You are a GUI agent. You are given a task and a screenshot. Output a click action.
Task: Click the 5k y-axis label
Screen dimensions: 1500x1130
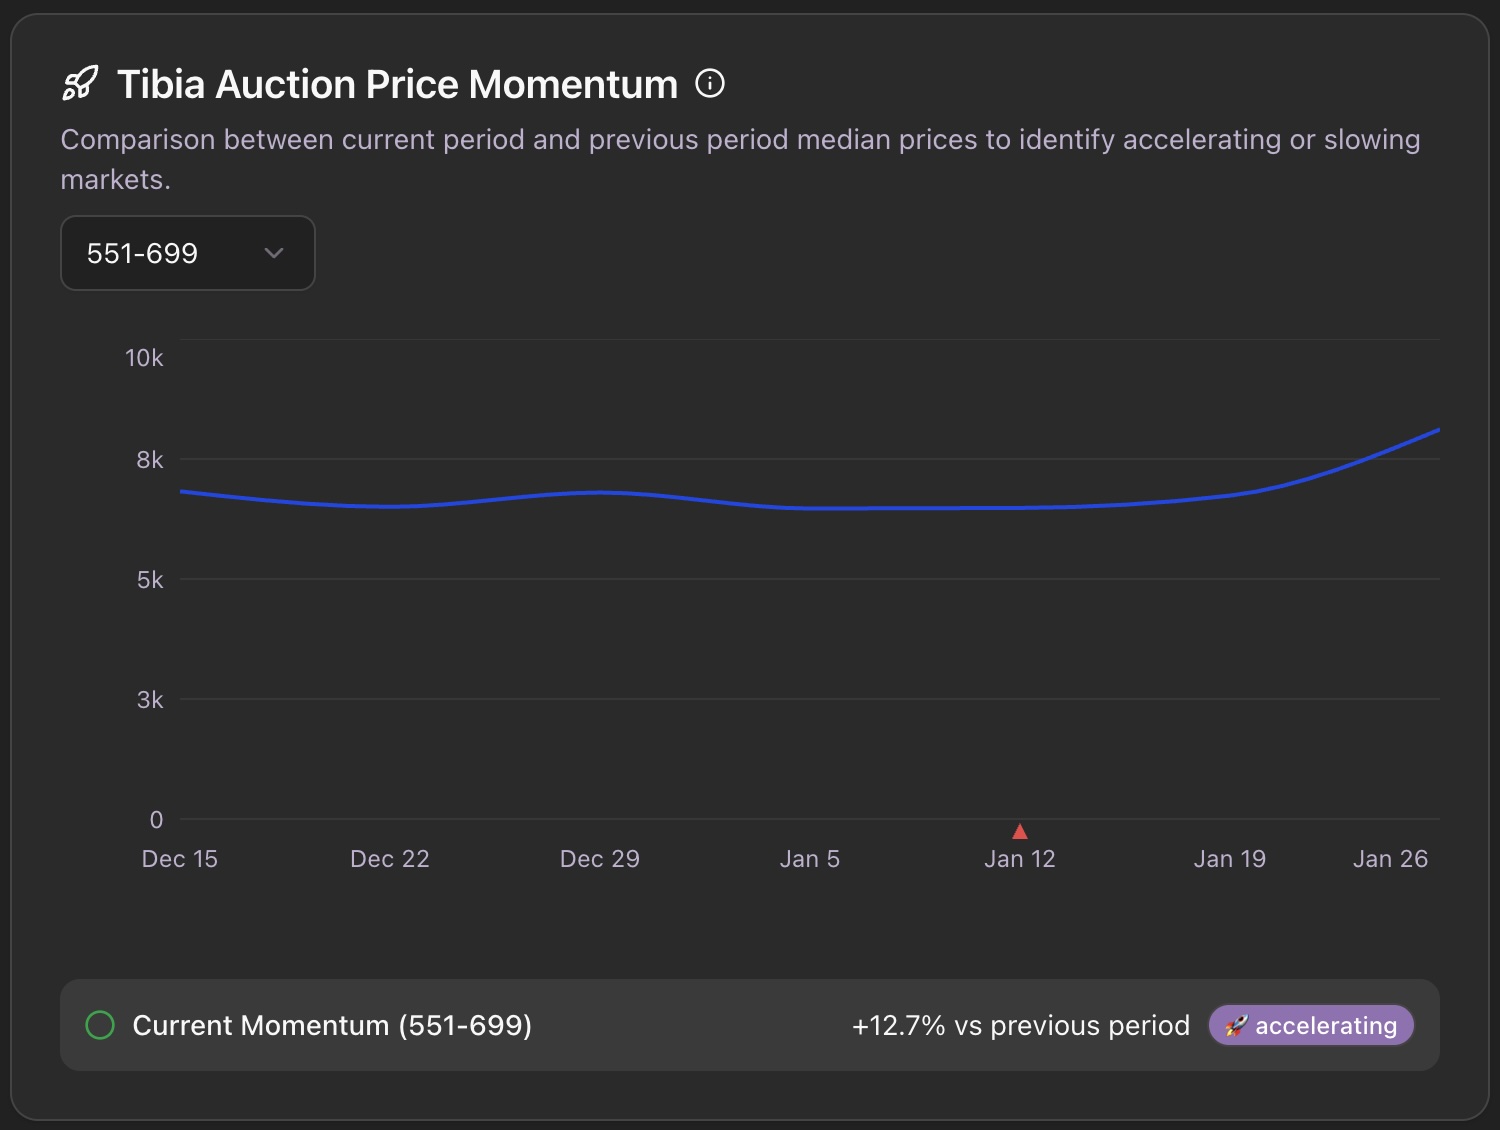coord(150,580)
